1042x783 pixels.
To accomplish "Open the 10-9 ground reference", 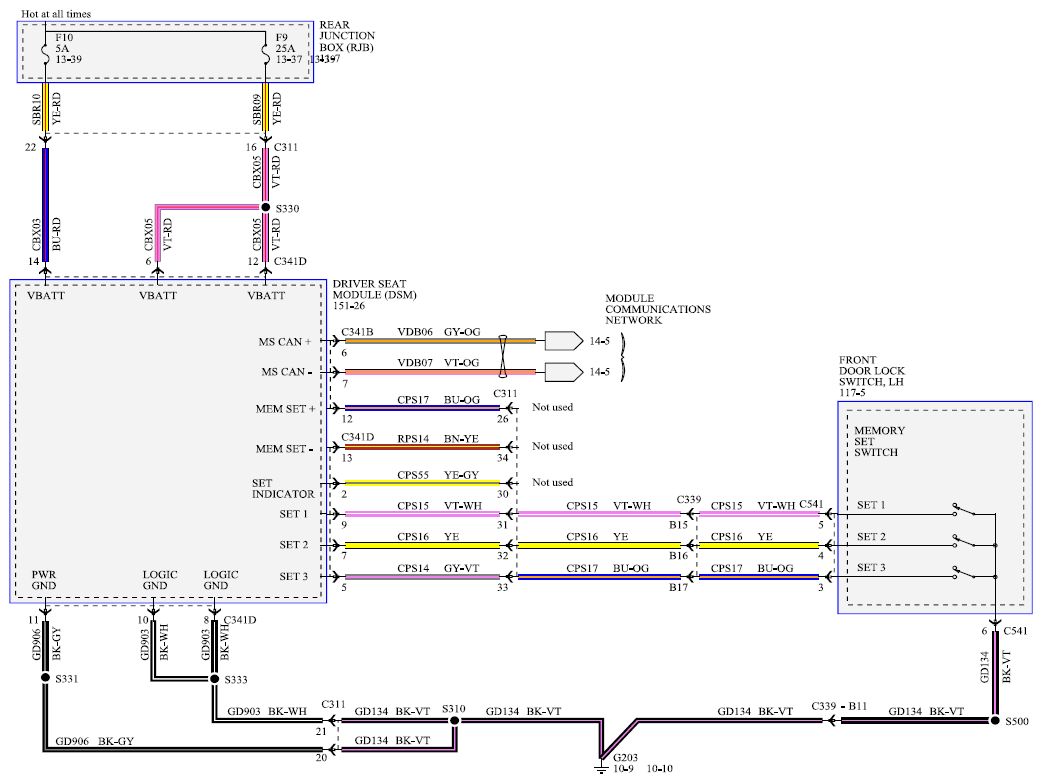I will (x=623, y=768).
